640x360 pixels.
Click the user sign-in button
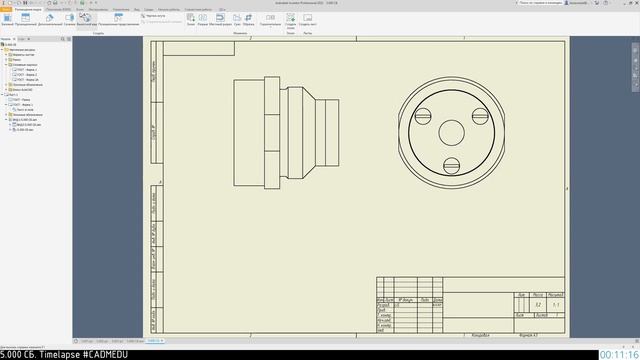(x=576, y=2)
